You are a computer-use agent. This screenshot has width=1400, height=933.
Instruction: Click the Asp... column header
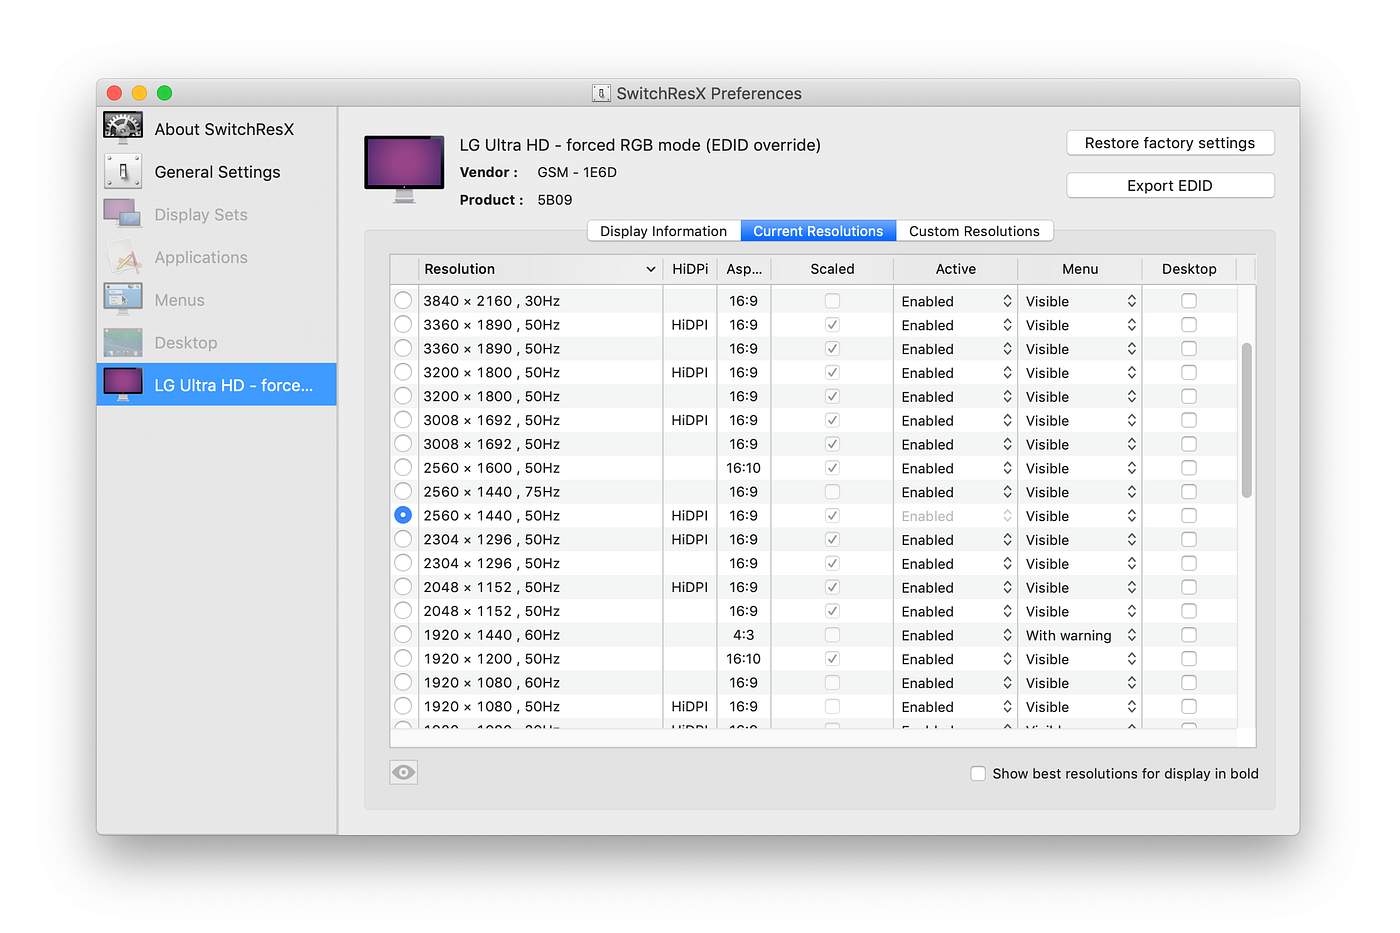coord(744,269)
